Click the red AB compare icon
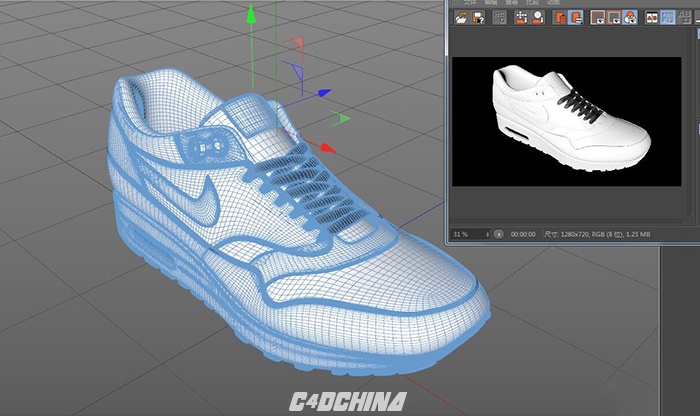 (x=652, y=17)
